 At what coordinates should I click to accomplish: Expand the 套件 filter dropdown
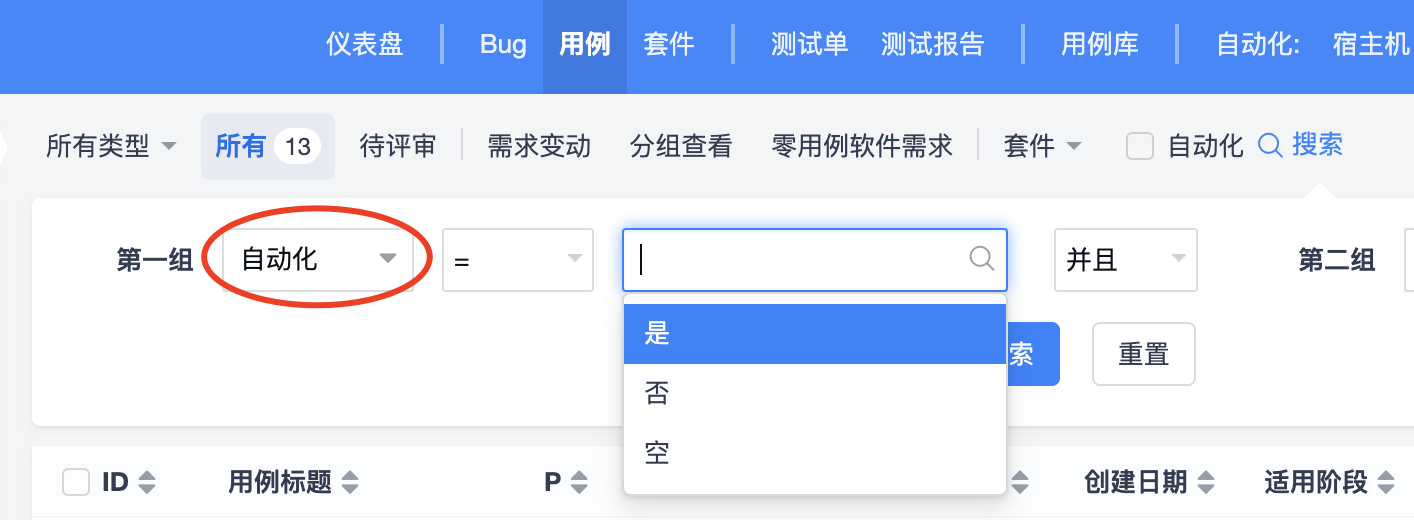tap(1042, 146)
